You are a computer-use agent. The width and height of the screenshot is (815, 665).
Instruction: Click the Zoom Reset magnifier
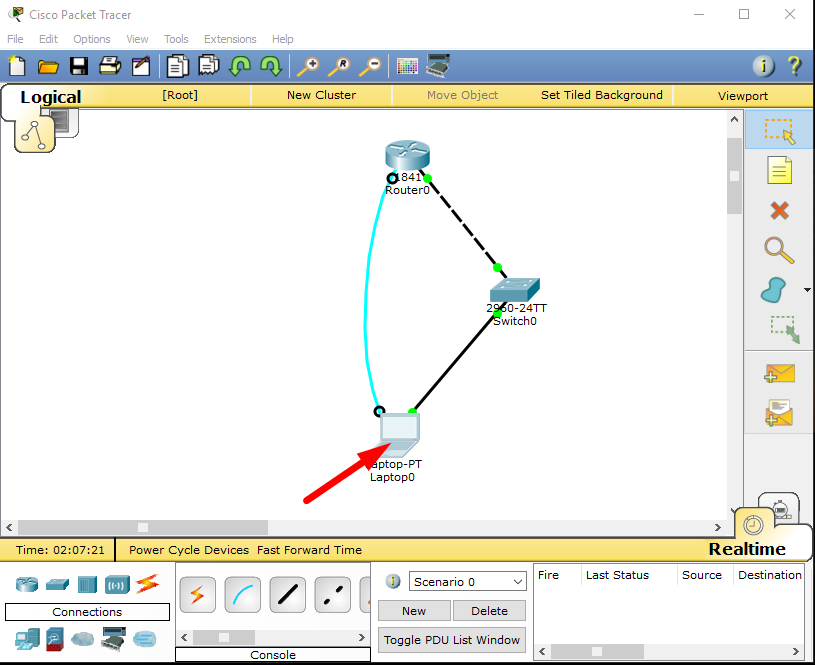click(339, 67)
